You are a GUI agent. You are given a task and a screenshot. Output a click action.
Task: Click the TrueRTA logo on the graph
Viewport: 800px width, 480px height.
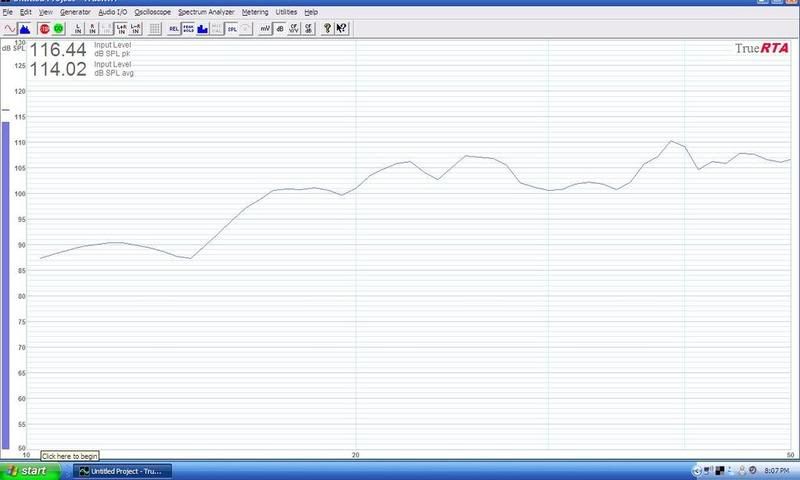762,48
